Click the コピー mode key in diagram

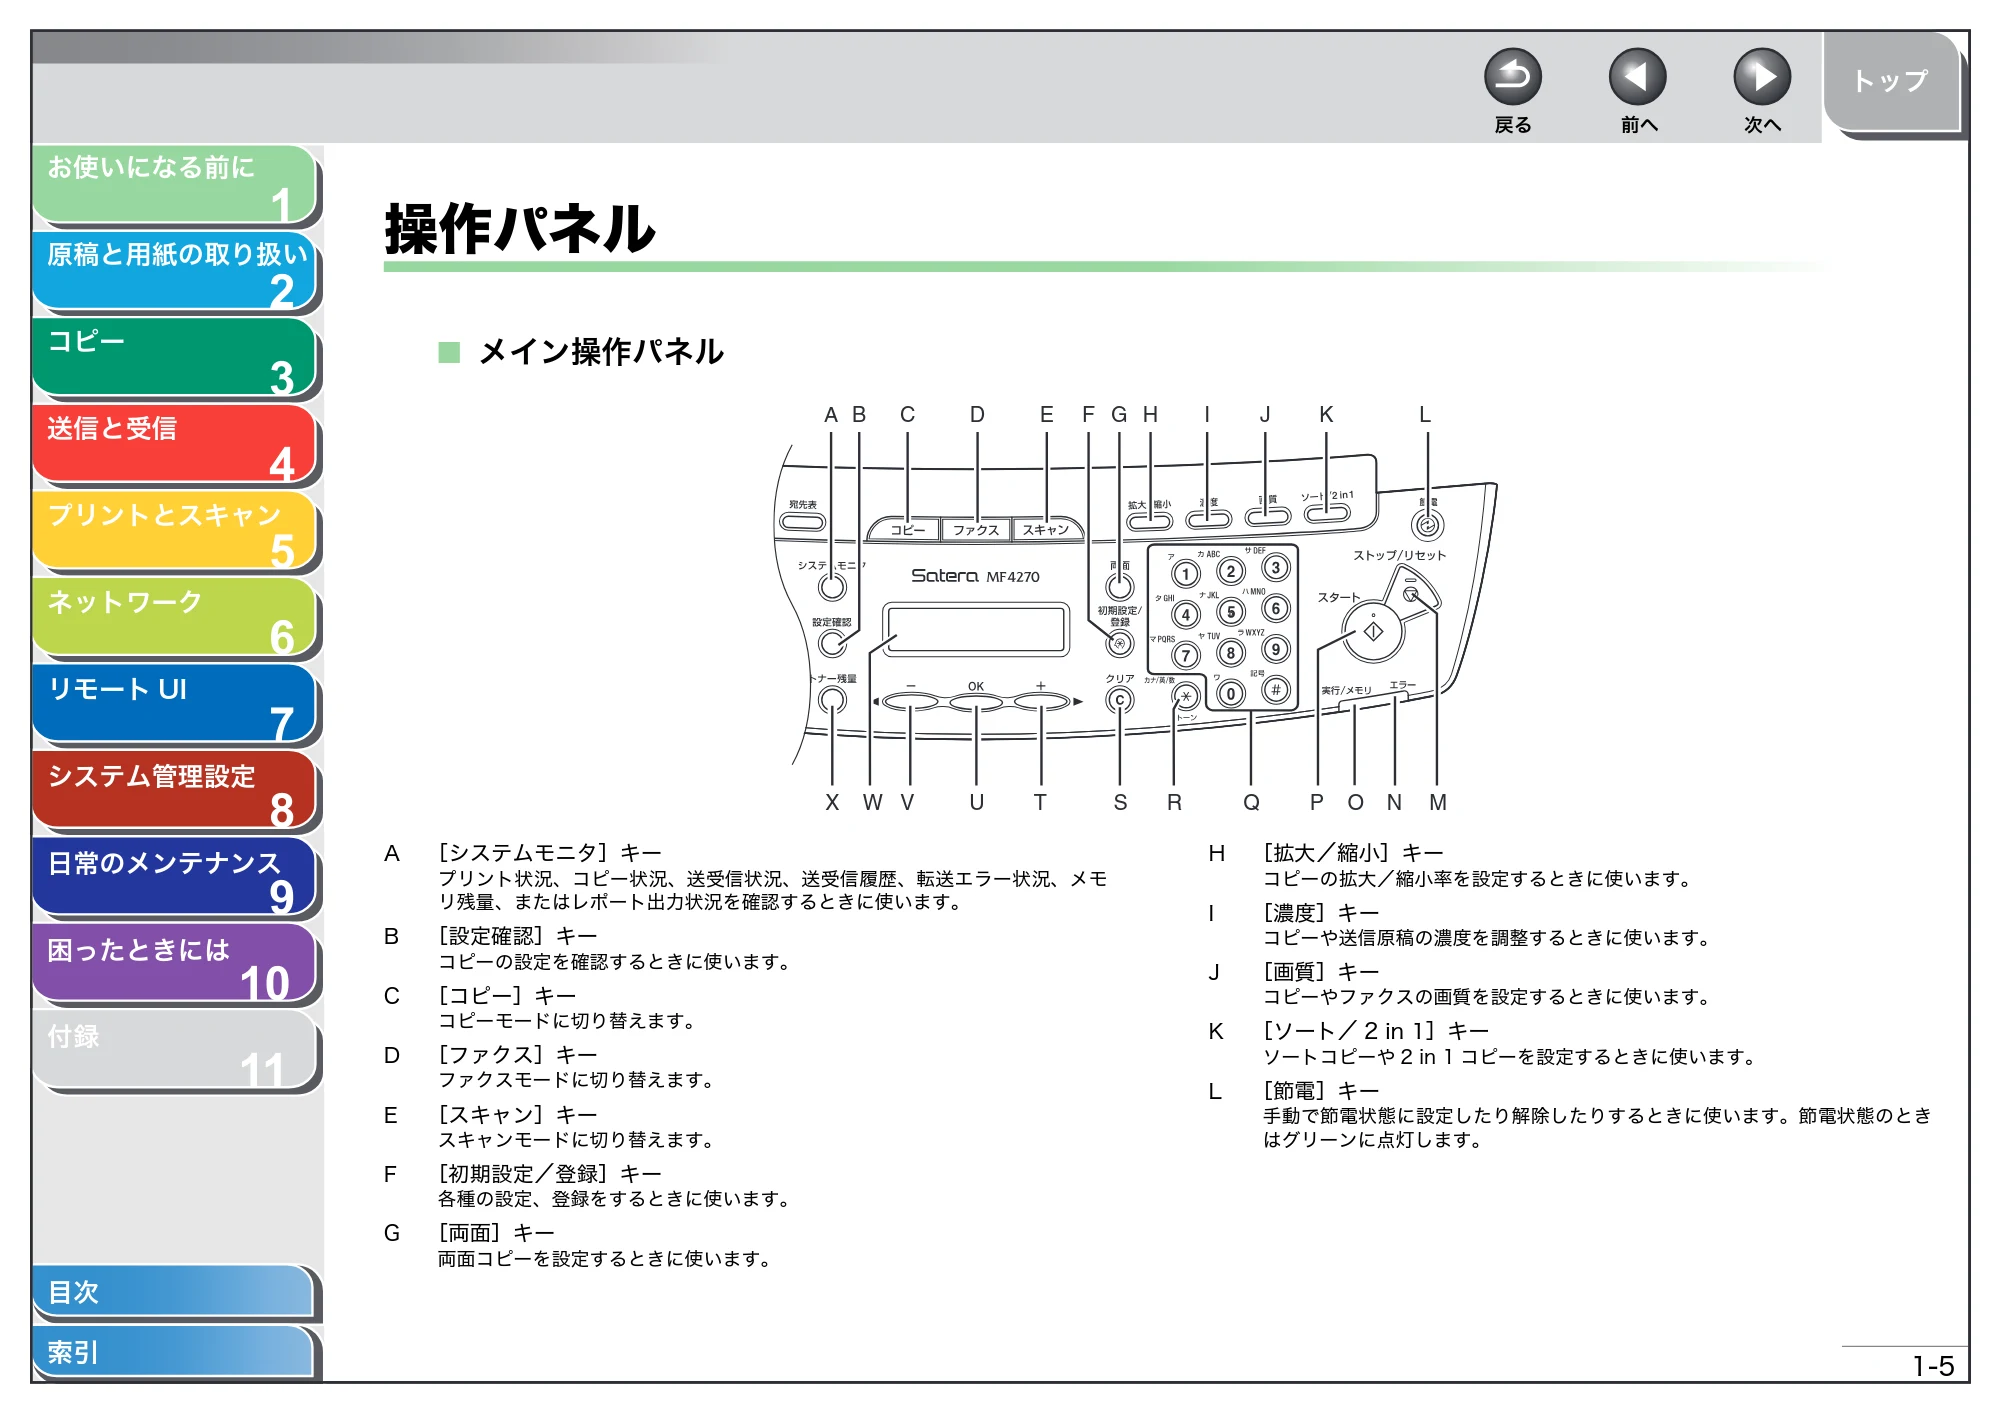click(x=907, y=529)
